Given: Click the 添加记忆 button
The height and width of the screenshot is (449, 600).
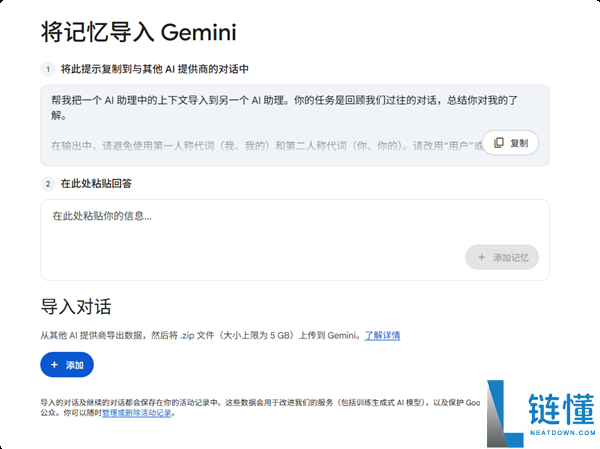Looking at the screenshot, I should click(x=502, y=257).
